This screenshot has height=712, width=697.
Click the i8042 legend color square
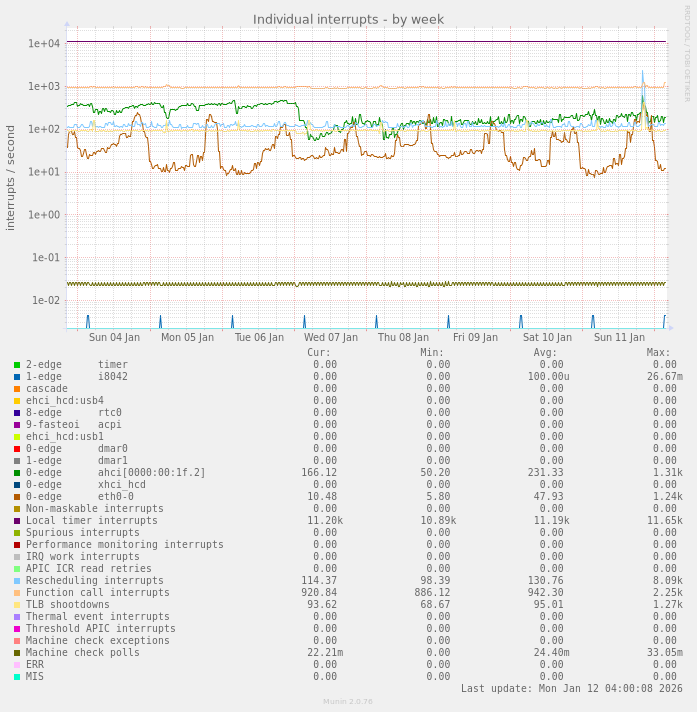click(x=17, y=377)
